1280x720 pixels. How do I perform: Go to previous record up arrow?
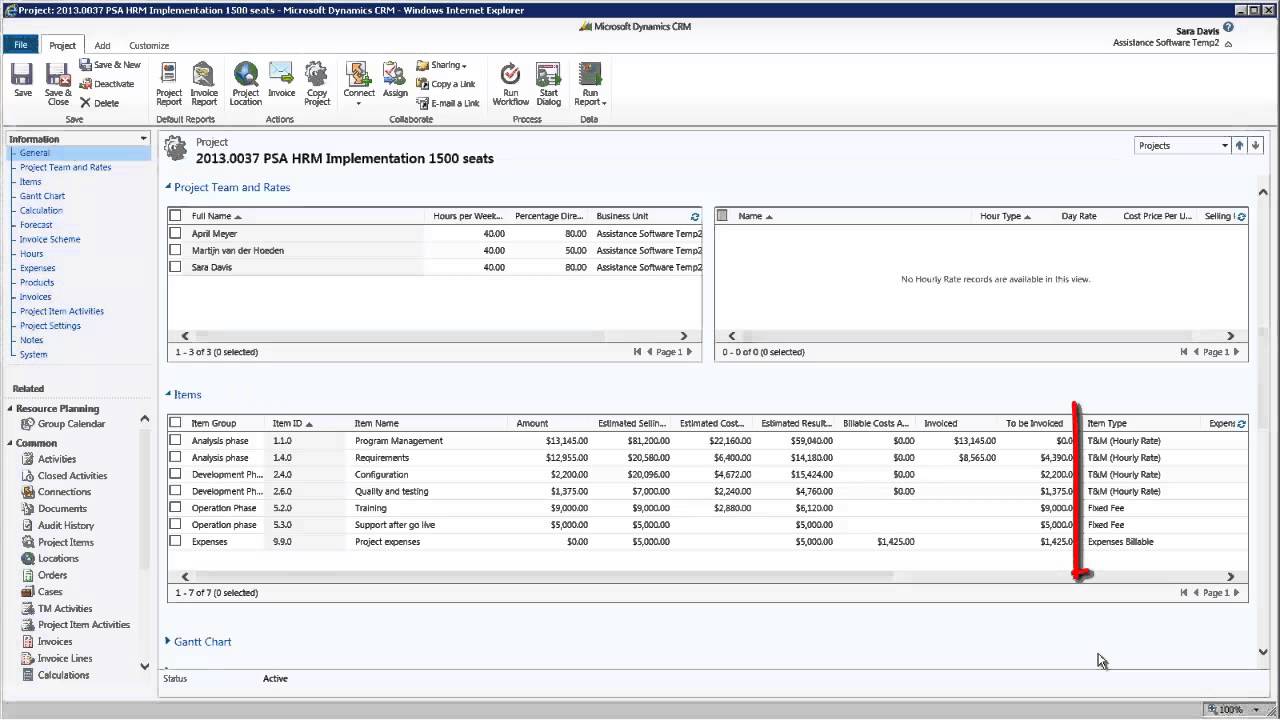[x=1239, y=145]
